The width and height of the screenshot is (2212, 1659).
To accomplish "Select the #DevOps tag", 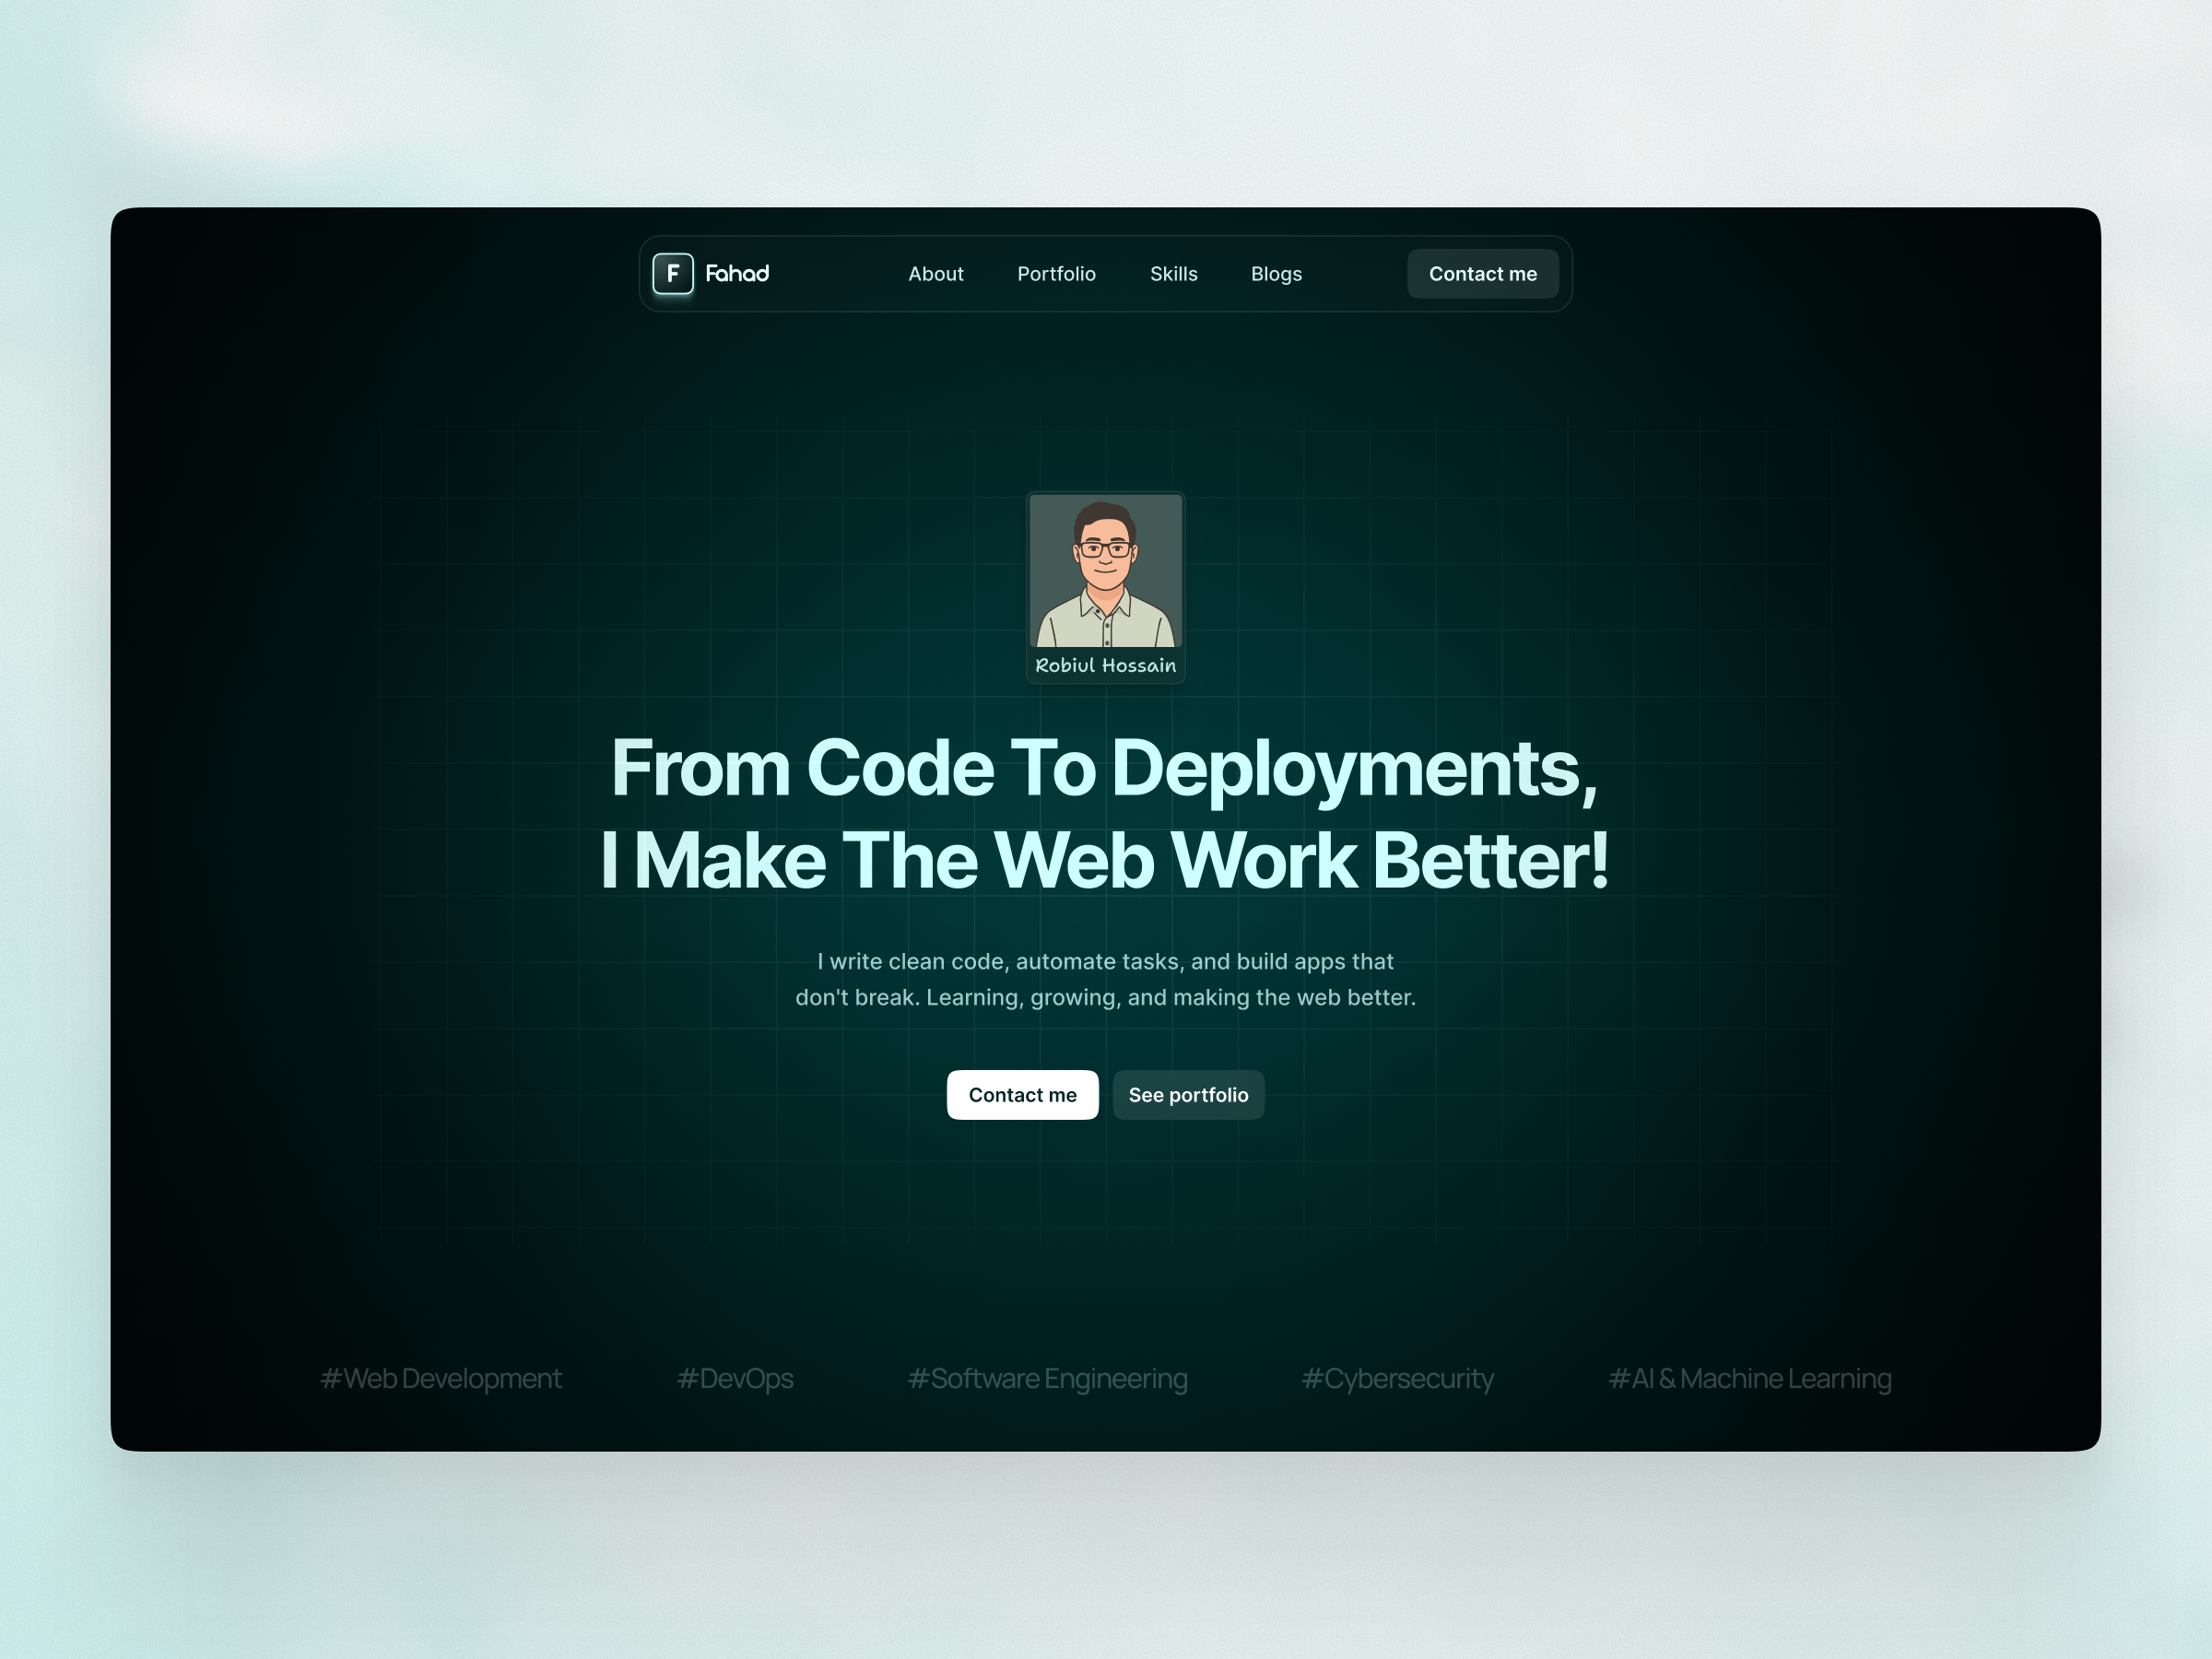I will tap(736, 1378).
